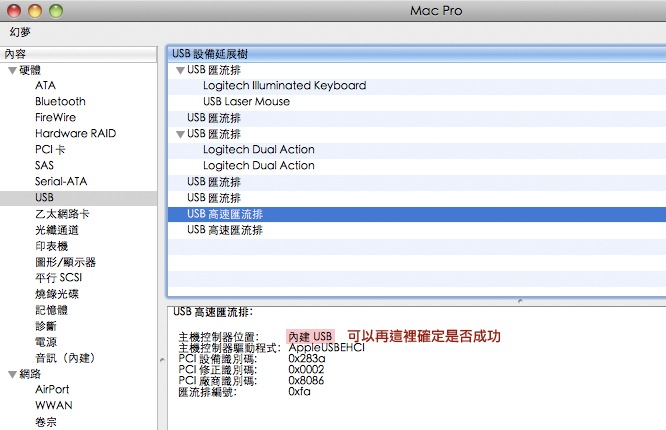Select USB 匯流排 row below USB Laser Mouse
666x430 pixels.
pos(417,118)
